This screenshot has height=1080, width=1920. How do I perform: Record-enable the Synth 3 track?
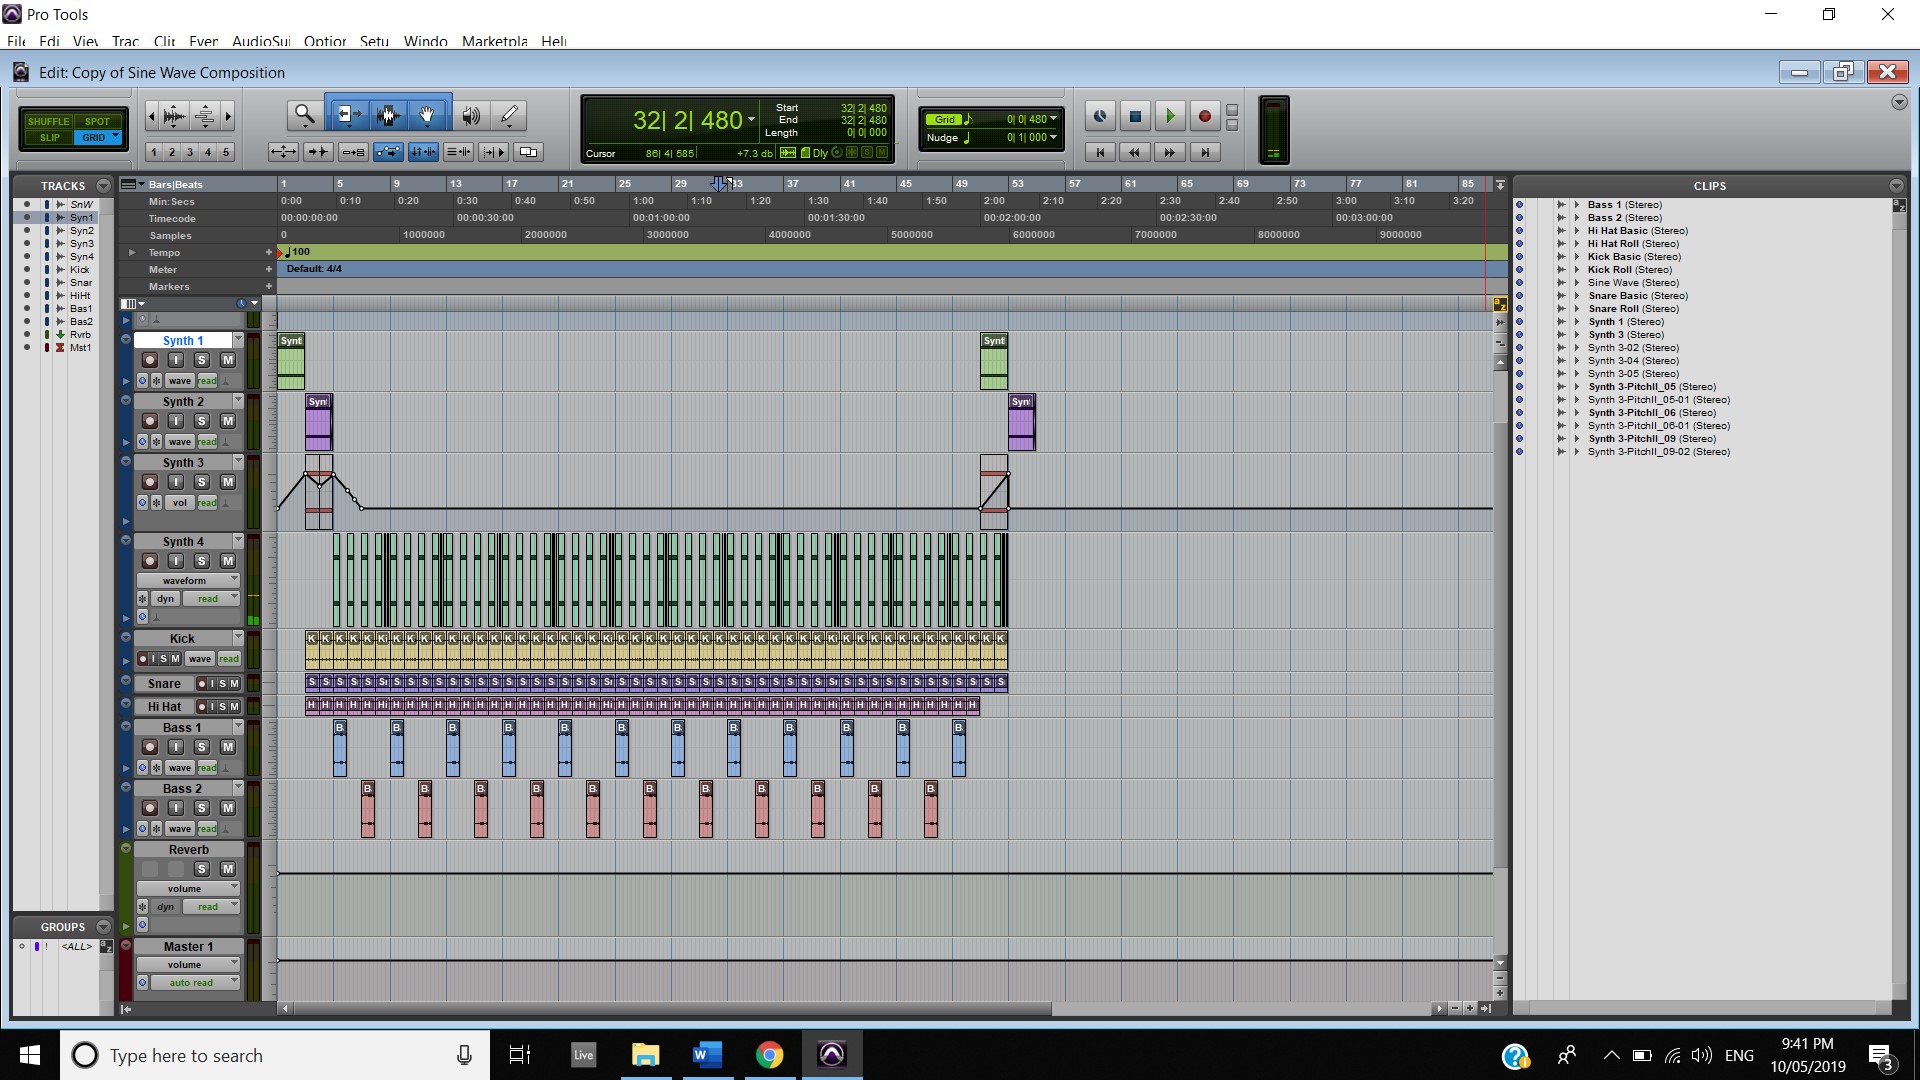point(150,482)
